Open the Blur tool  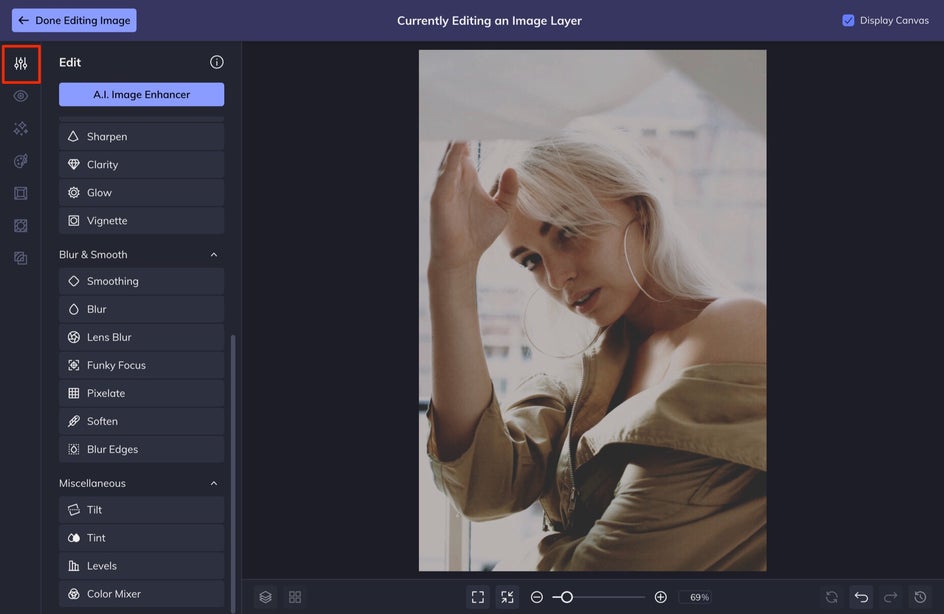click(141, 309)
